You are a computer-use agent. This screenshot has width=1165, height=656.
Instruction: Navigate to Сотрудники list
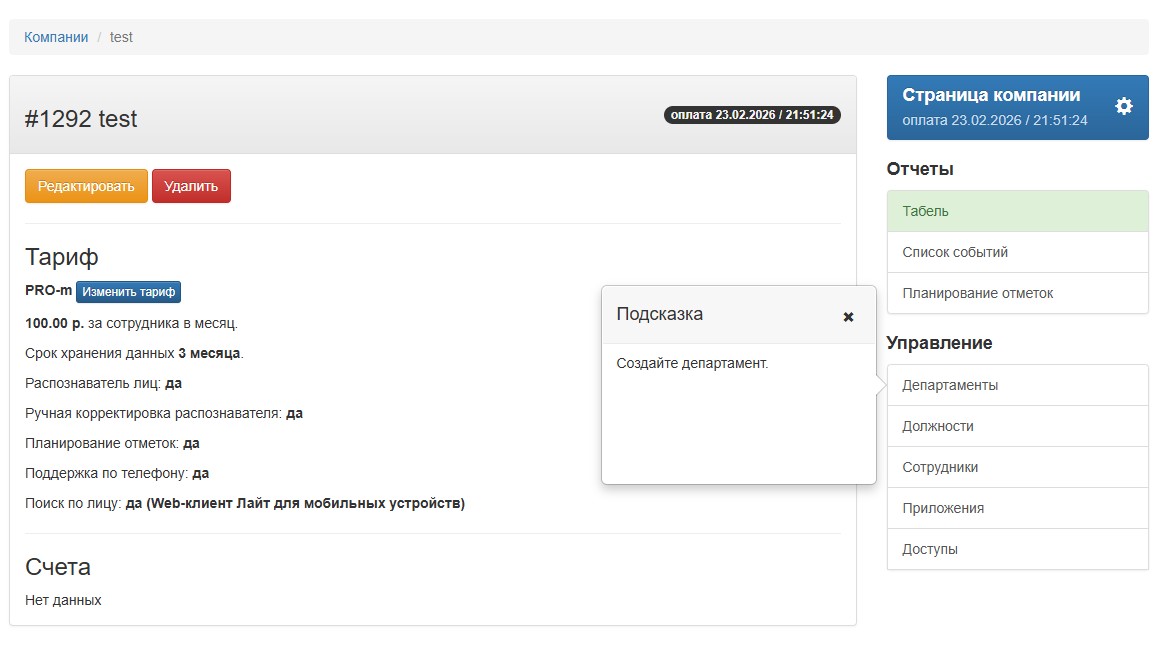1017,467
